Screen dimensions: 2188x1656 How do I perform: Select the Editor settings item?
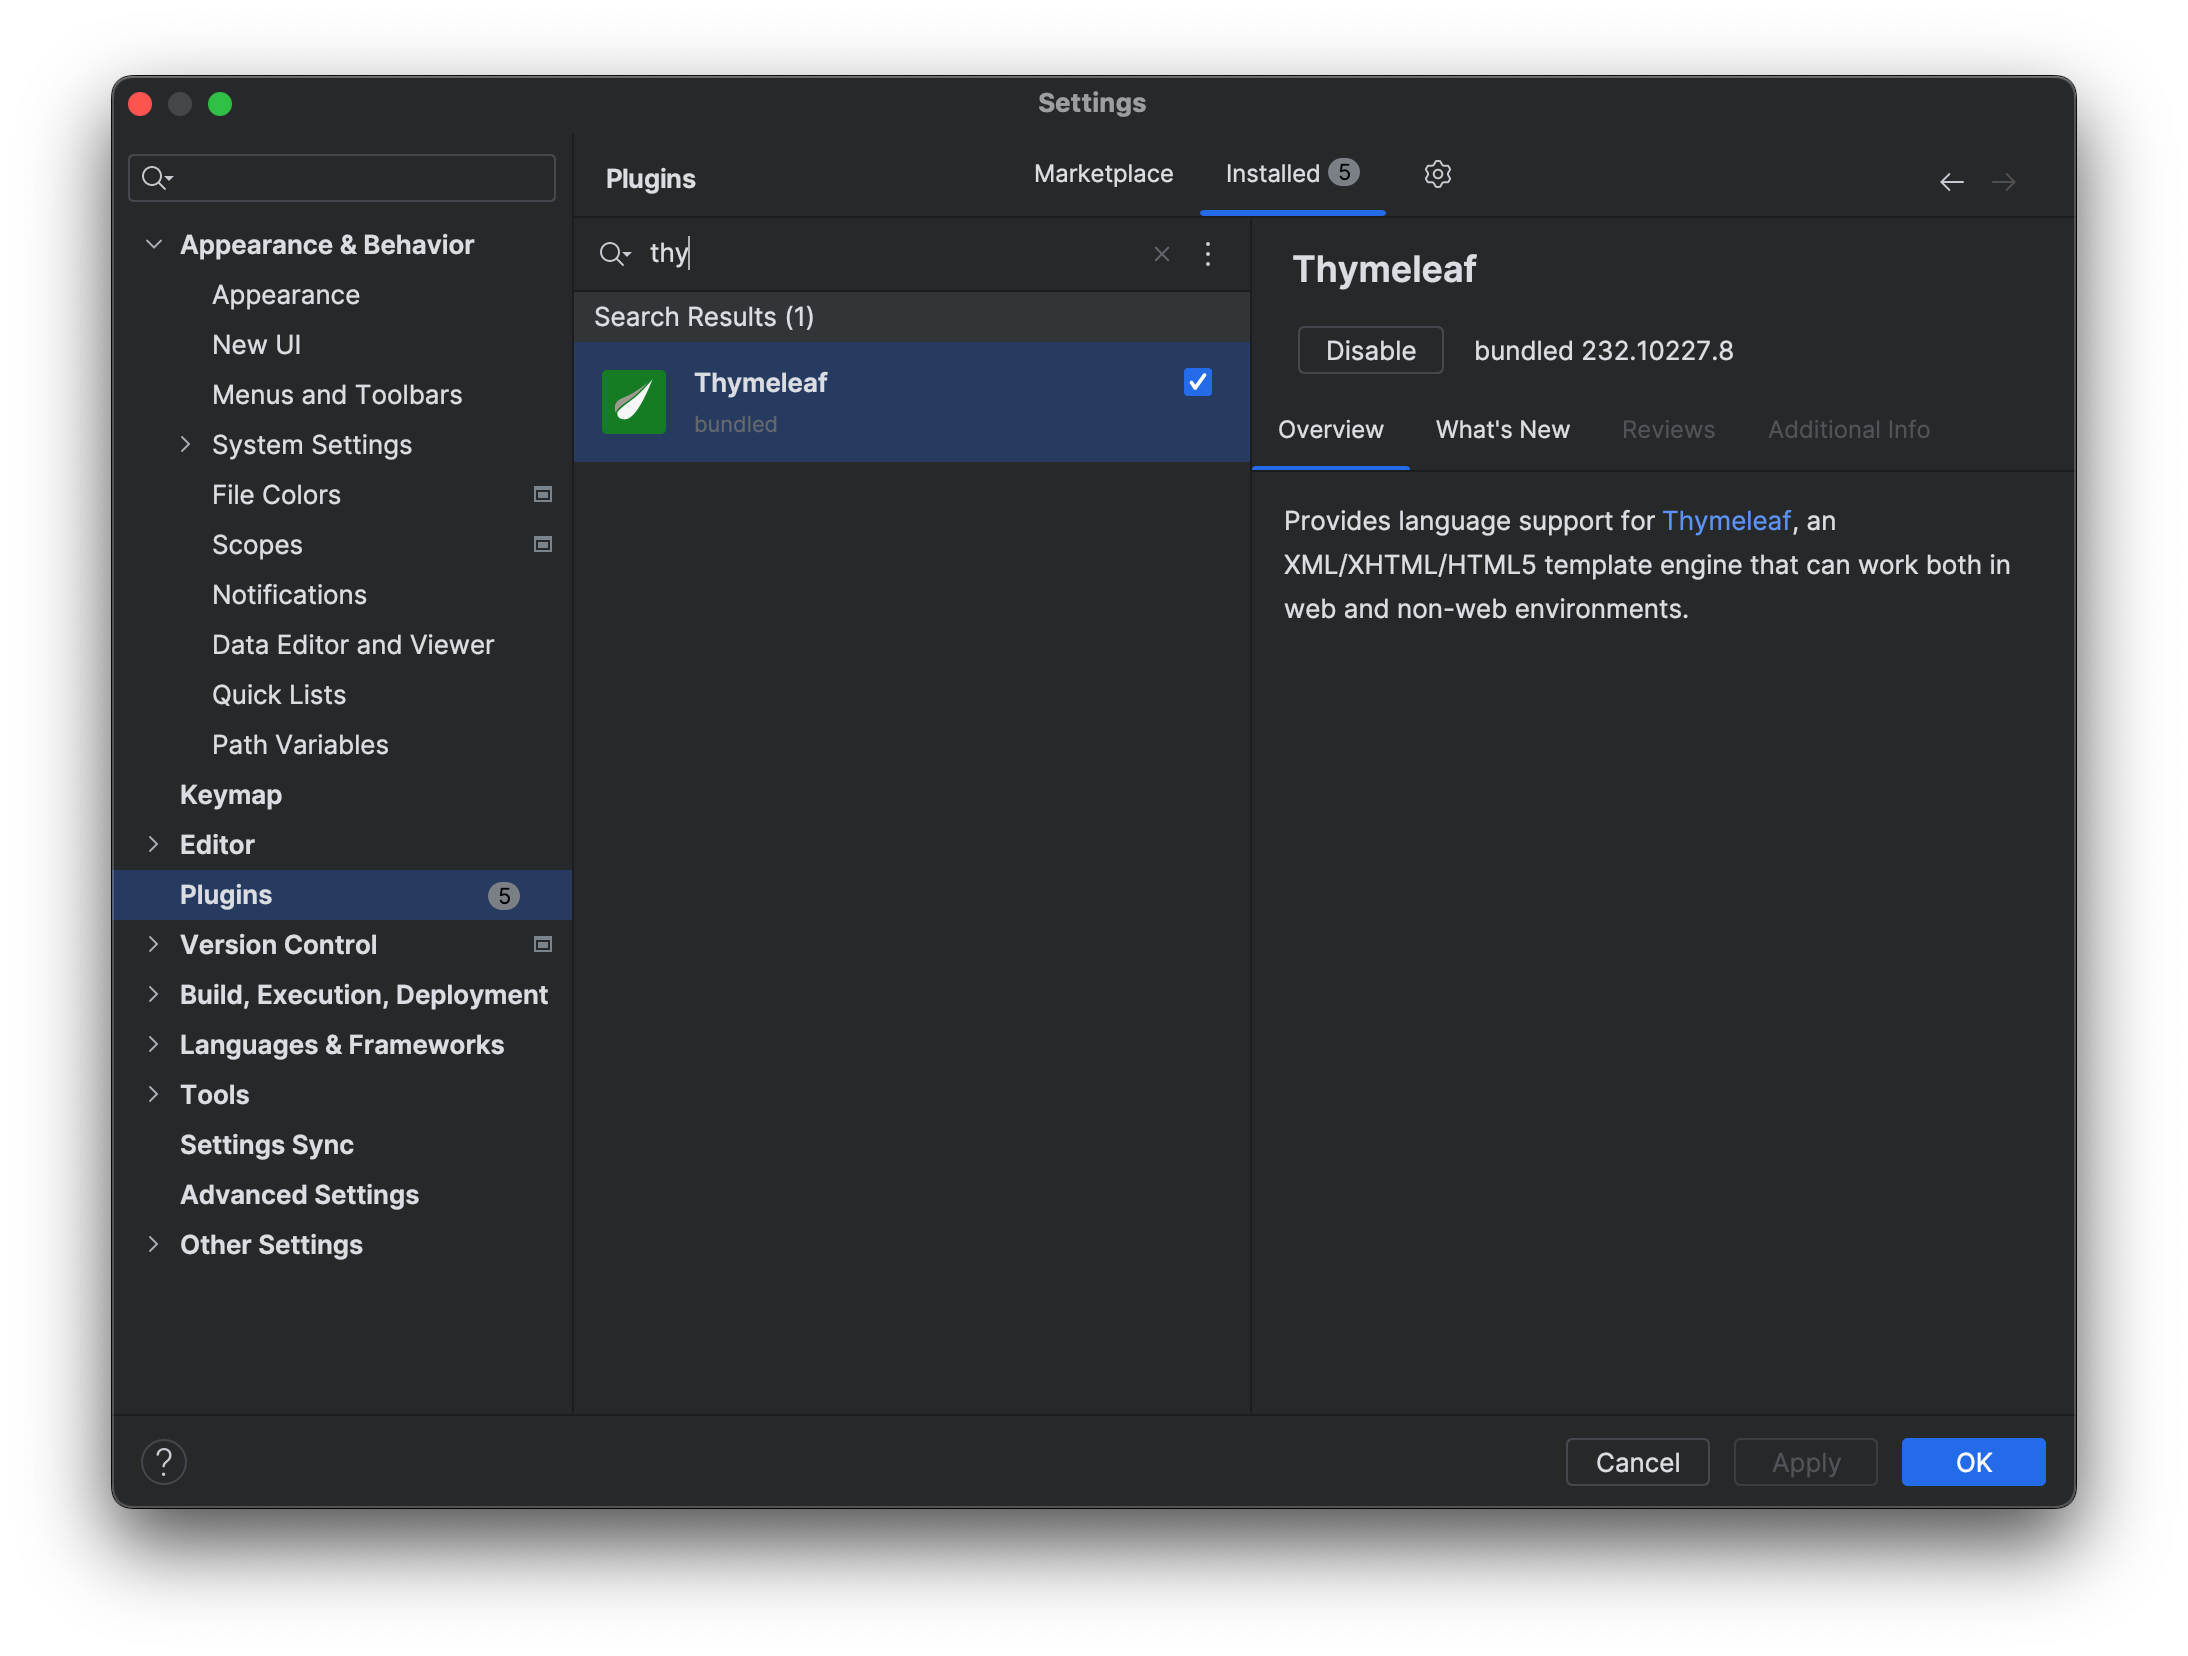(x=216, y=844)
